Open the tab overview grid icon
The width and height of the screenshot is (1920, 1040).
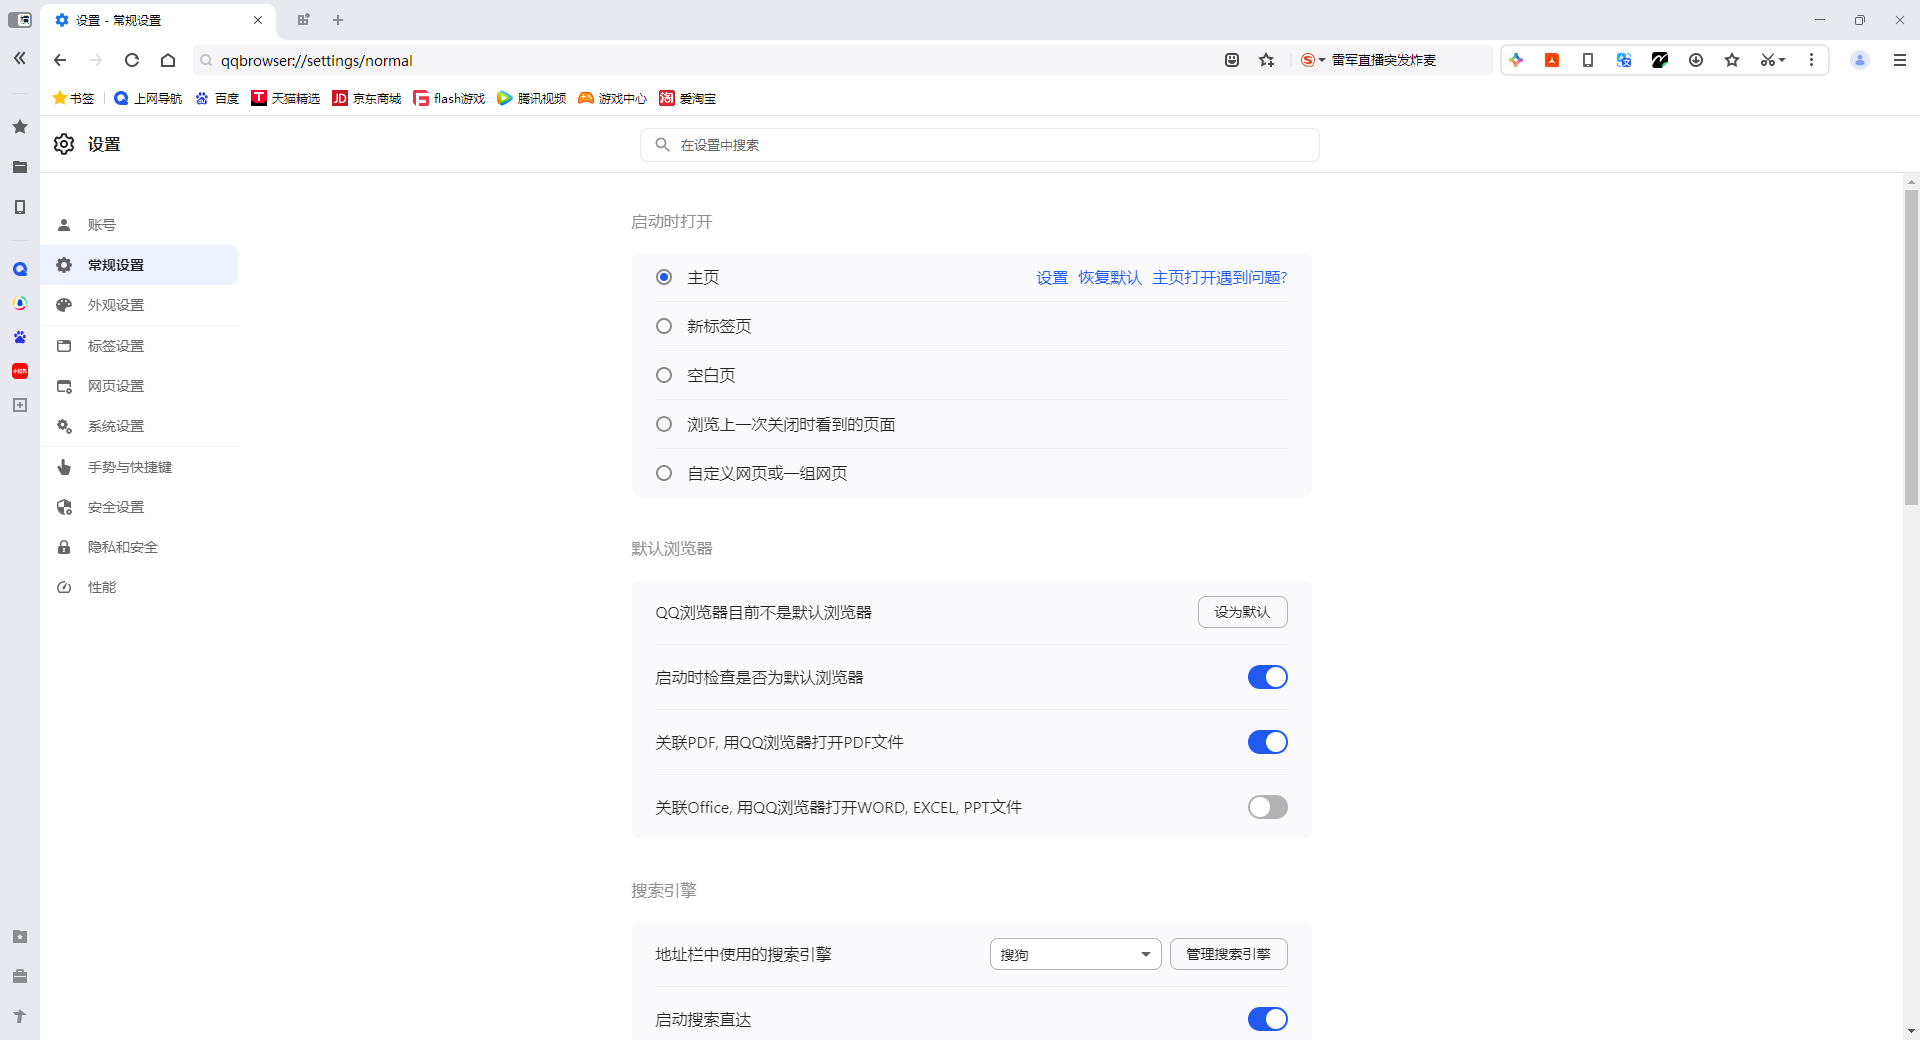[304, 20]
